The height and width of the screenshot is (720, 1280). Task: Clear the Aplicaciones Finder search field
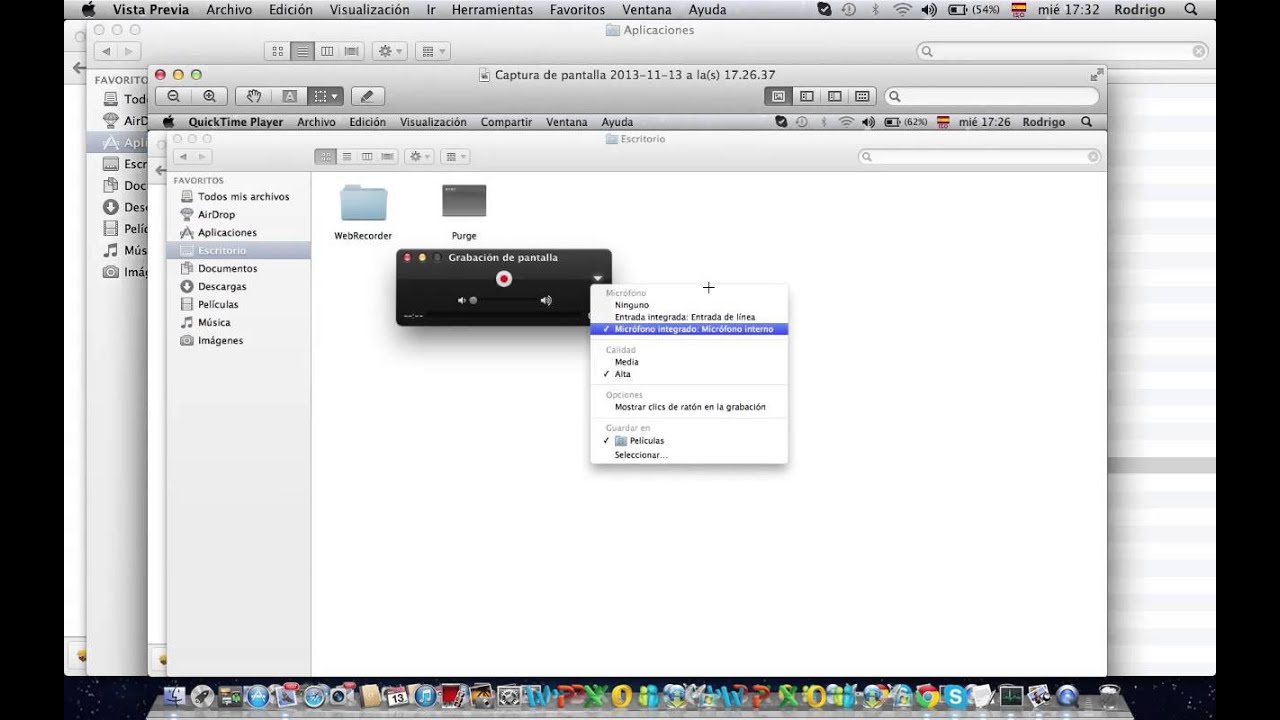click(1198, 51)
